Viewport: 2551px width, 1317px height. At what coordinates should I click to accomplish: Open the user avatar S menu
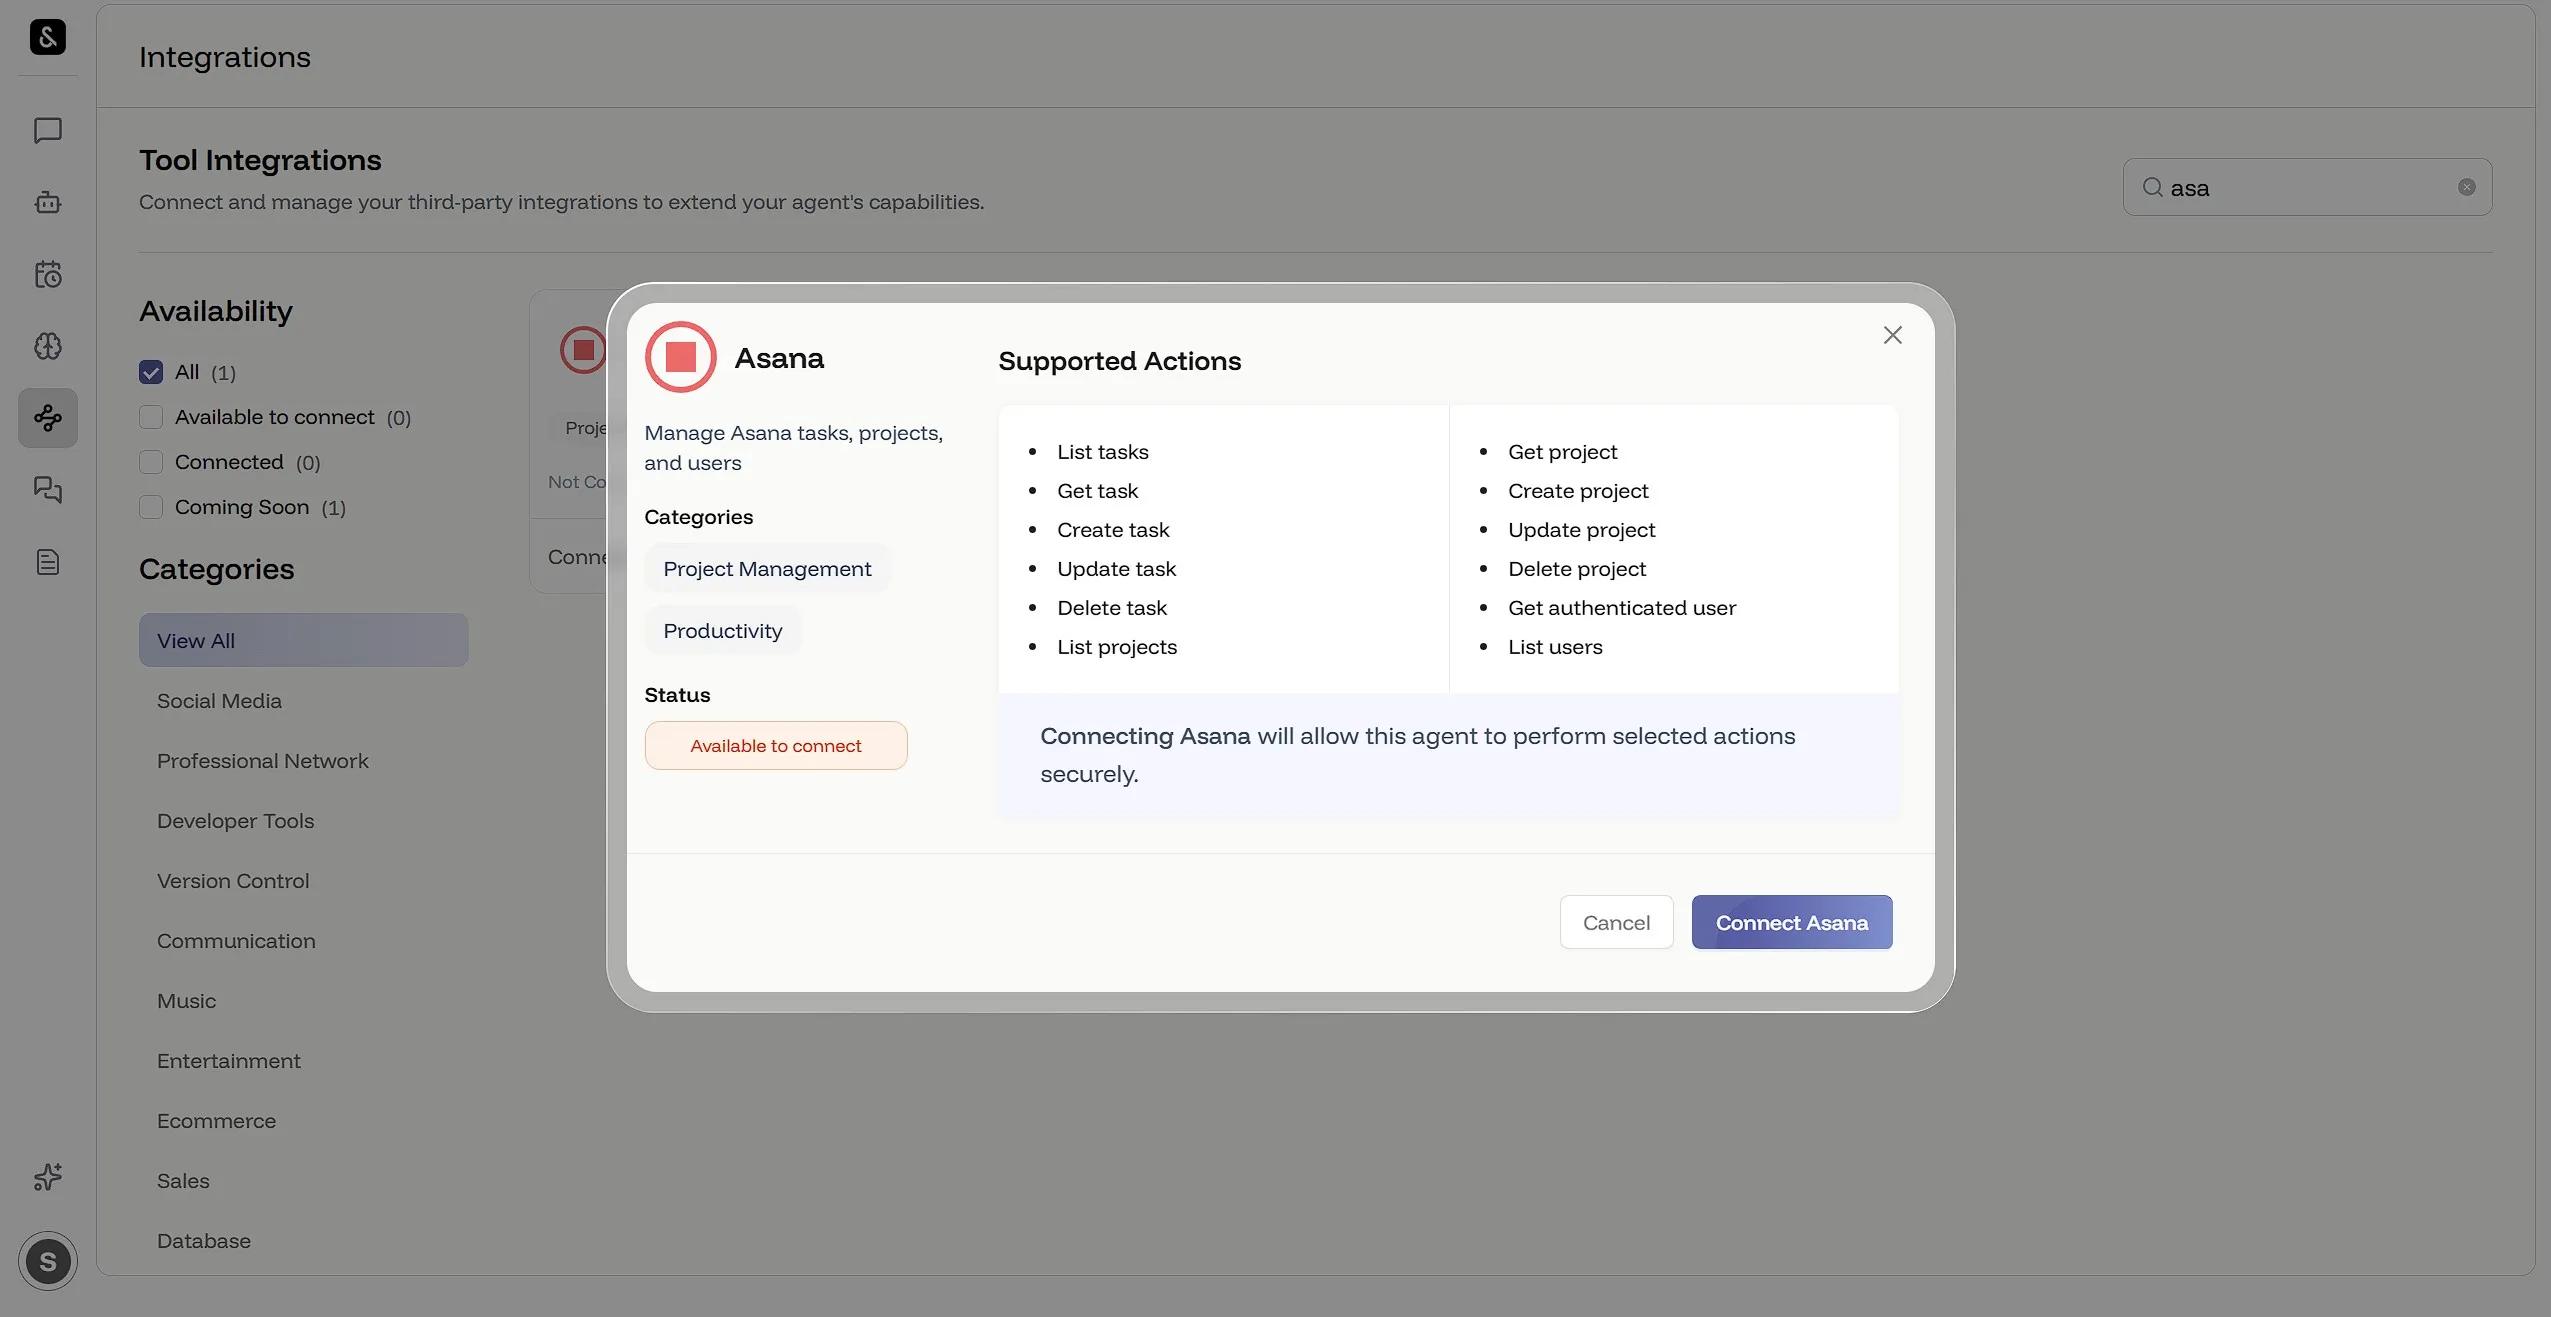click(x=48, y=1261)
